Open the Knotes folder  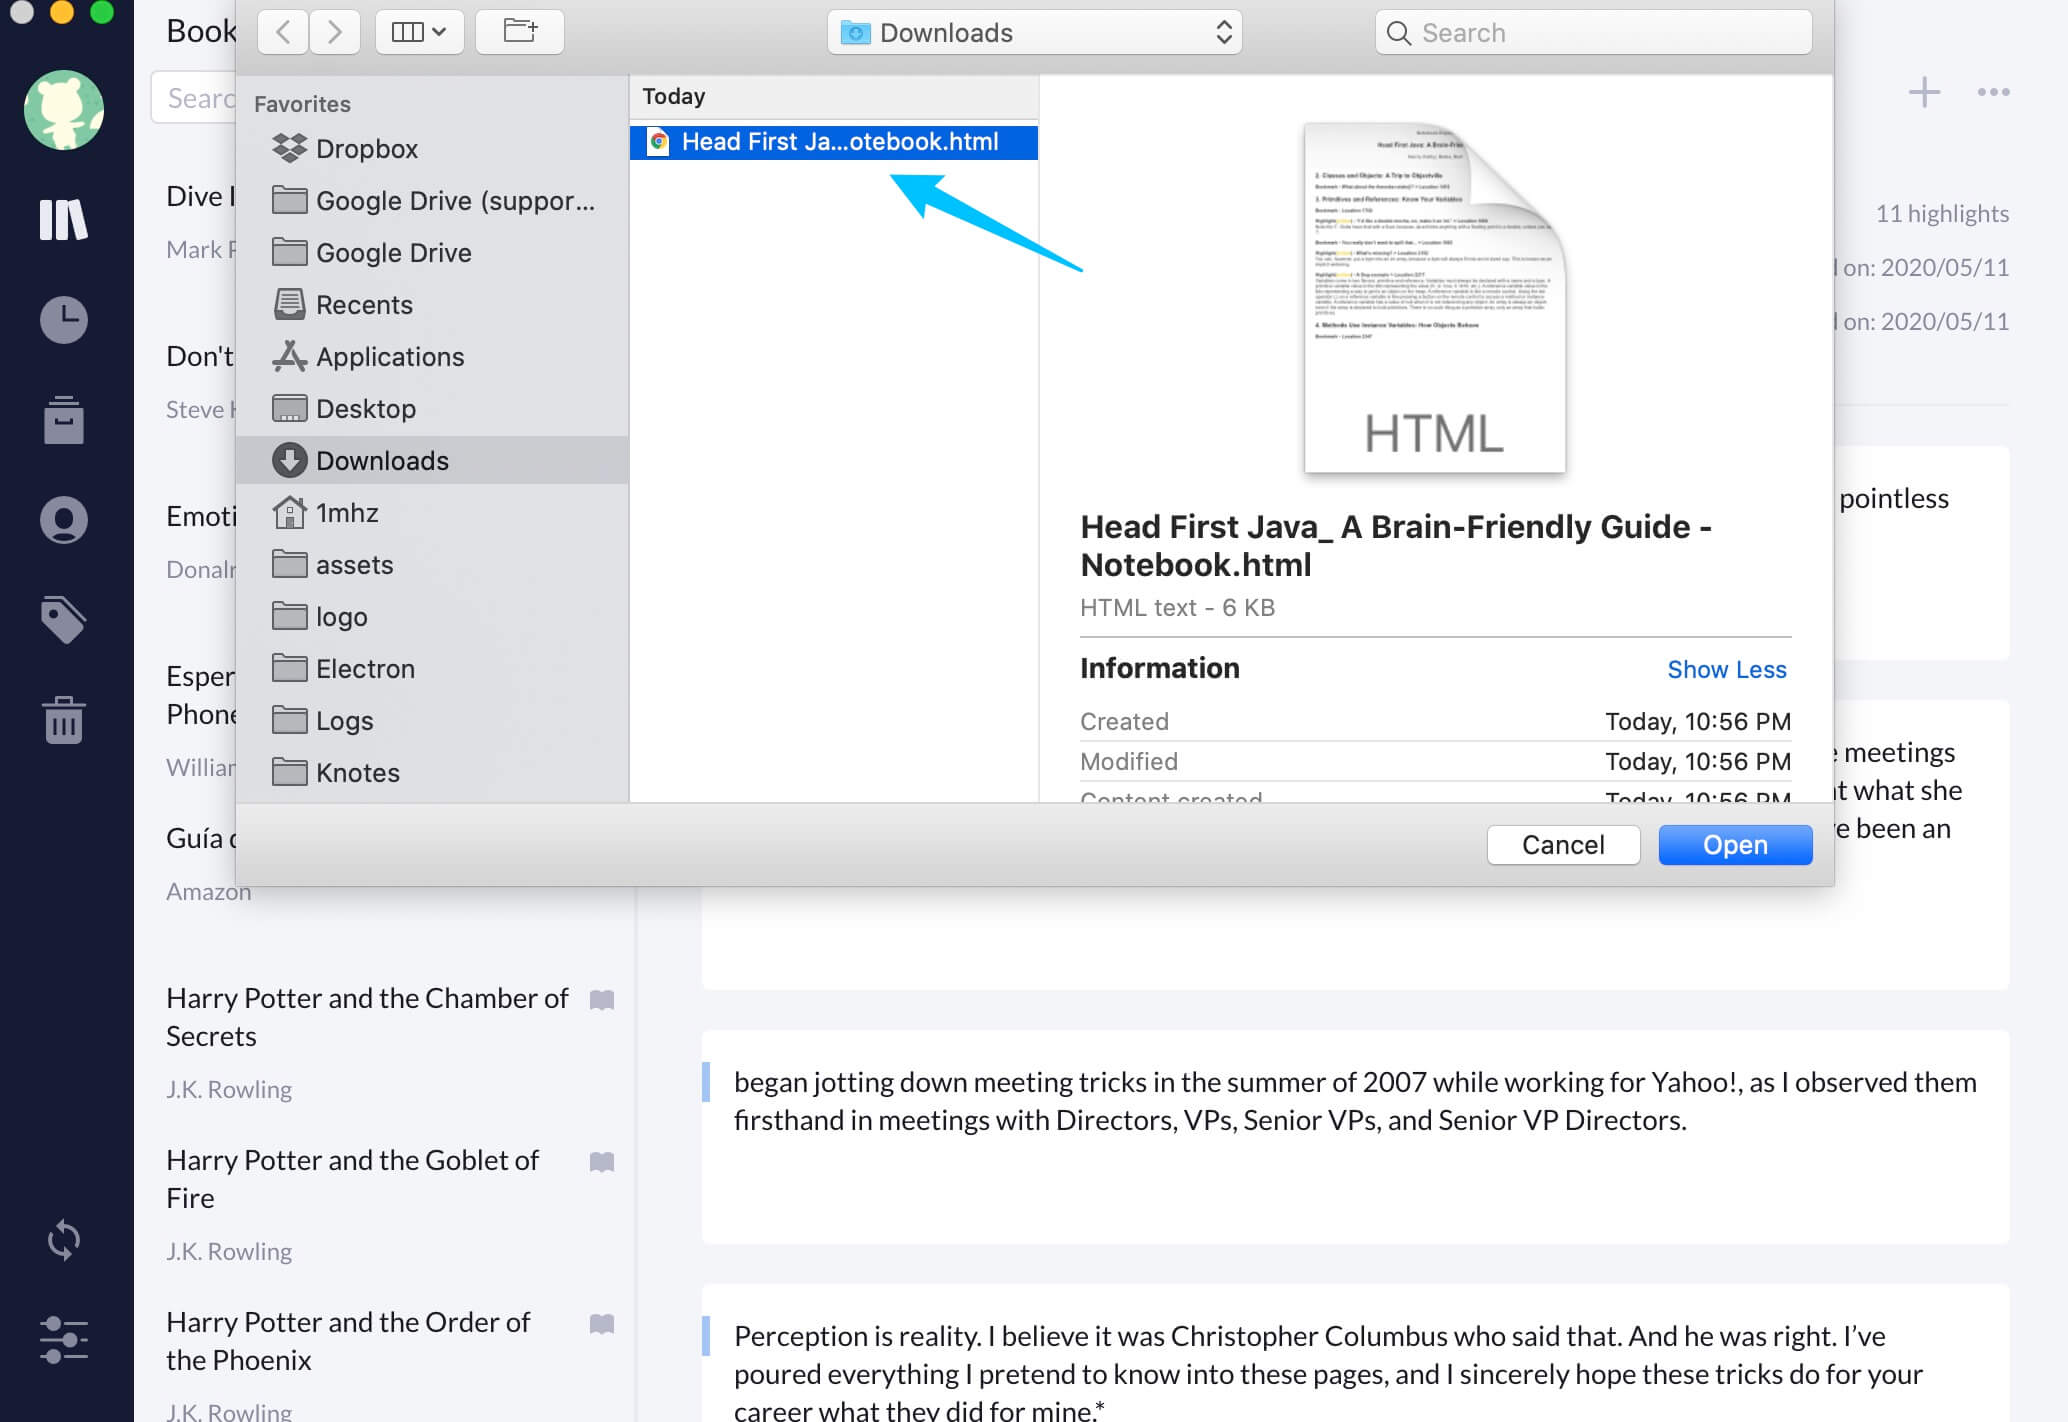(432, 772)
